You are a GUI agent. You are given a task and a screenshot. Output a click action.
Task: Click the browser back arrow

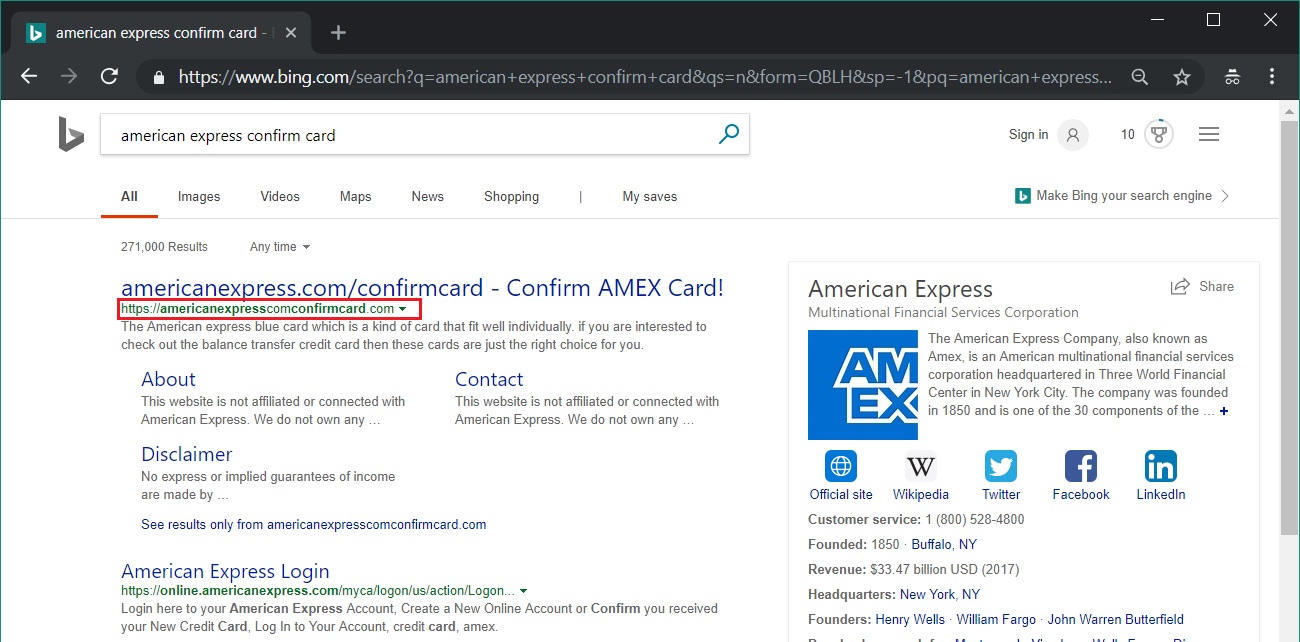coord(29,77)
